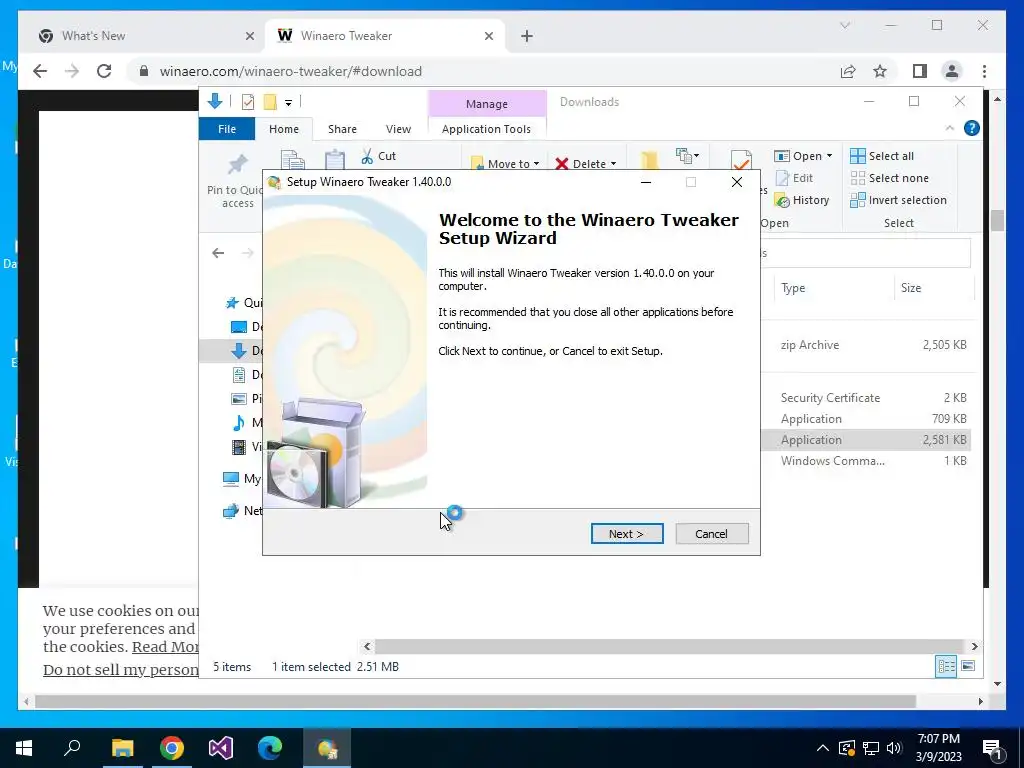1024x768 pixels.
Task: Click Pin to Quick access icon
Action: pyautogui.click(x=238, y=164)
